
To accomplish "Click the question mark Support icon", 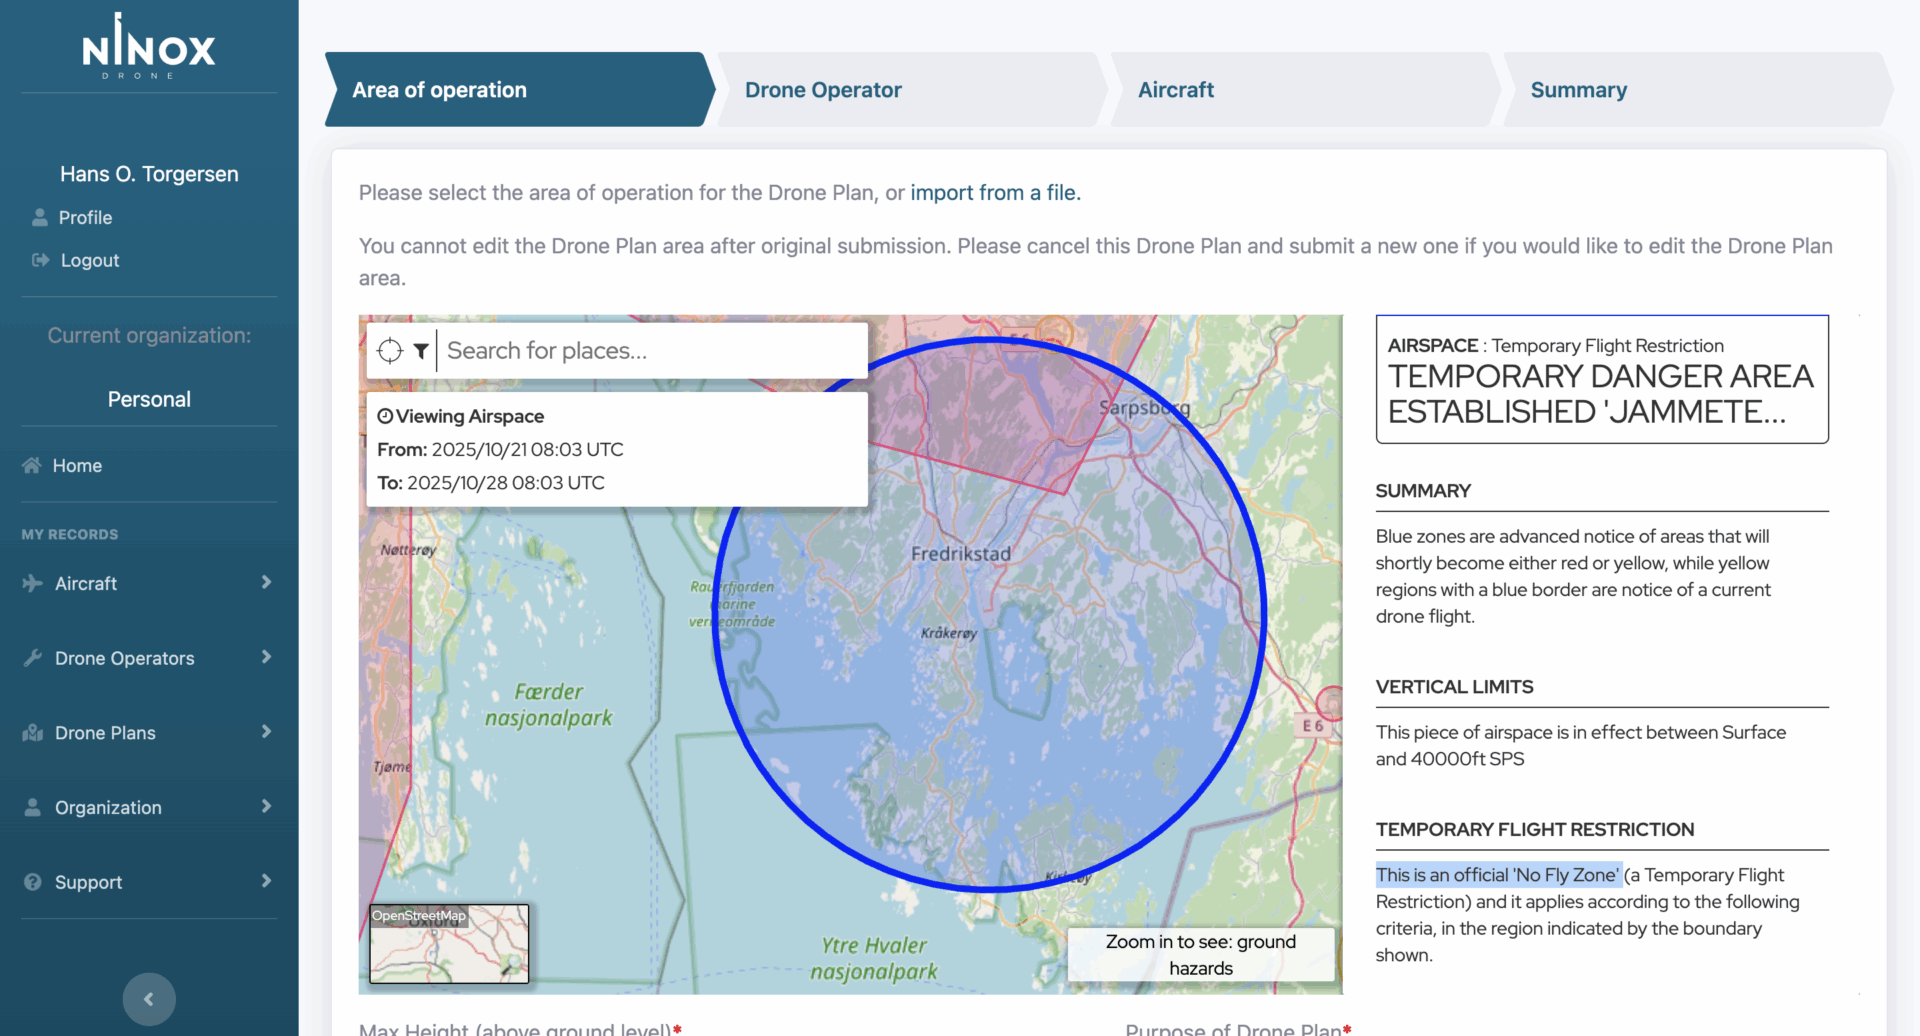I will click(x=33, y=882).
